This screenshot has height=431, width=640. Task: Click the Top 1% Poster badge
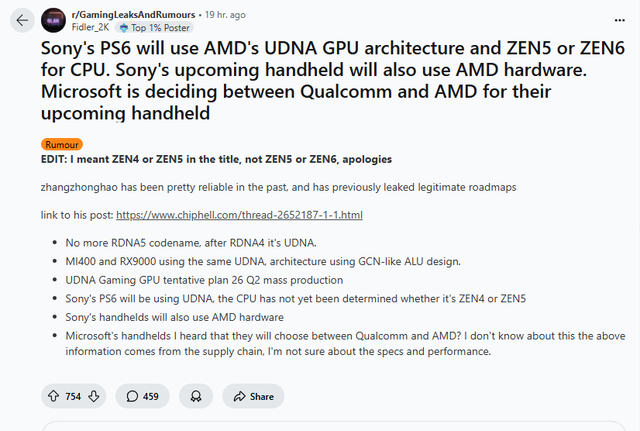[154, 28]
